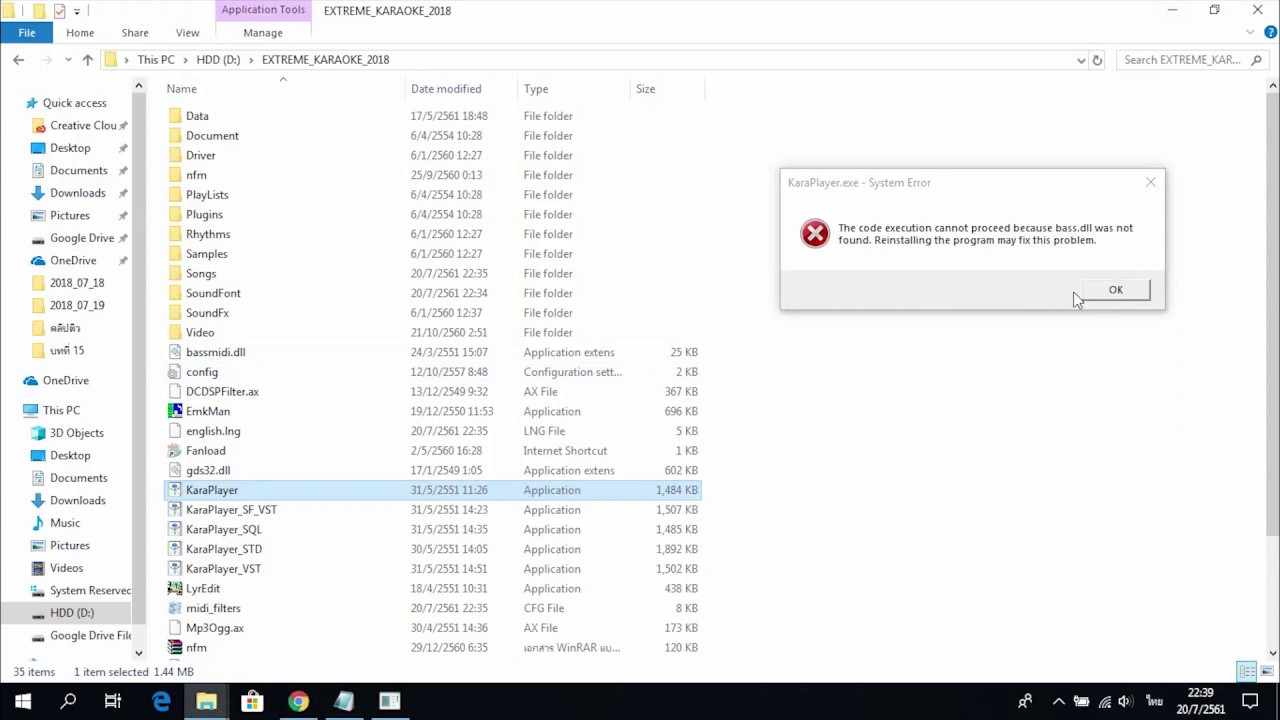
Task: Open 2018_07_18 folder in navigation pane
Action: click(77, 283)
